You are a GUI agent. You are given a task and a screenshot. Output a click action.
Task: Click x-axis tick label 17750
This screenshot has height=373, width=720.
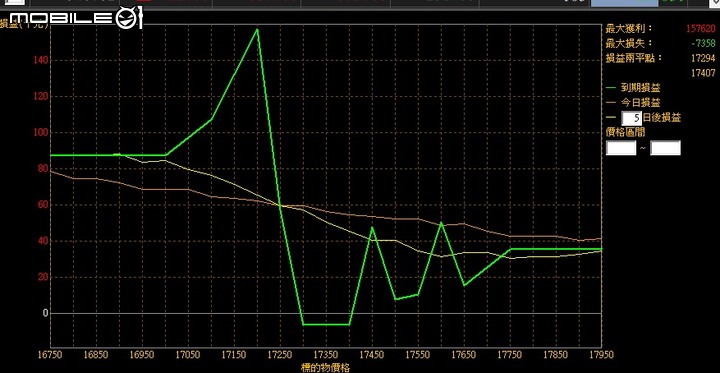coord(510,355)
